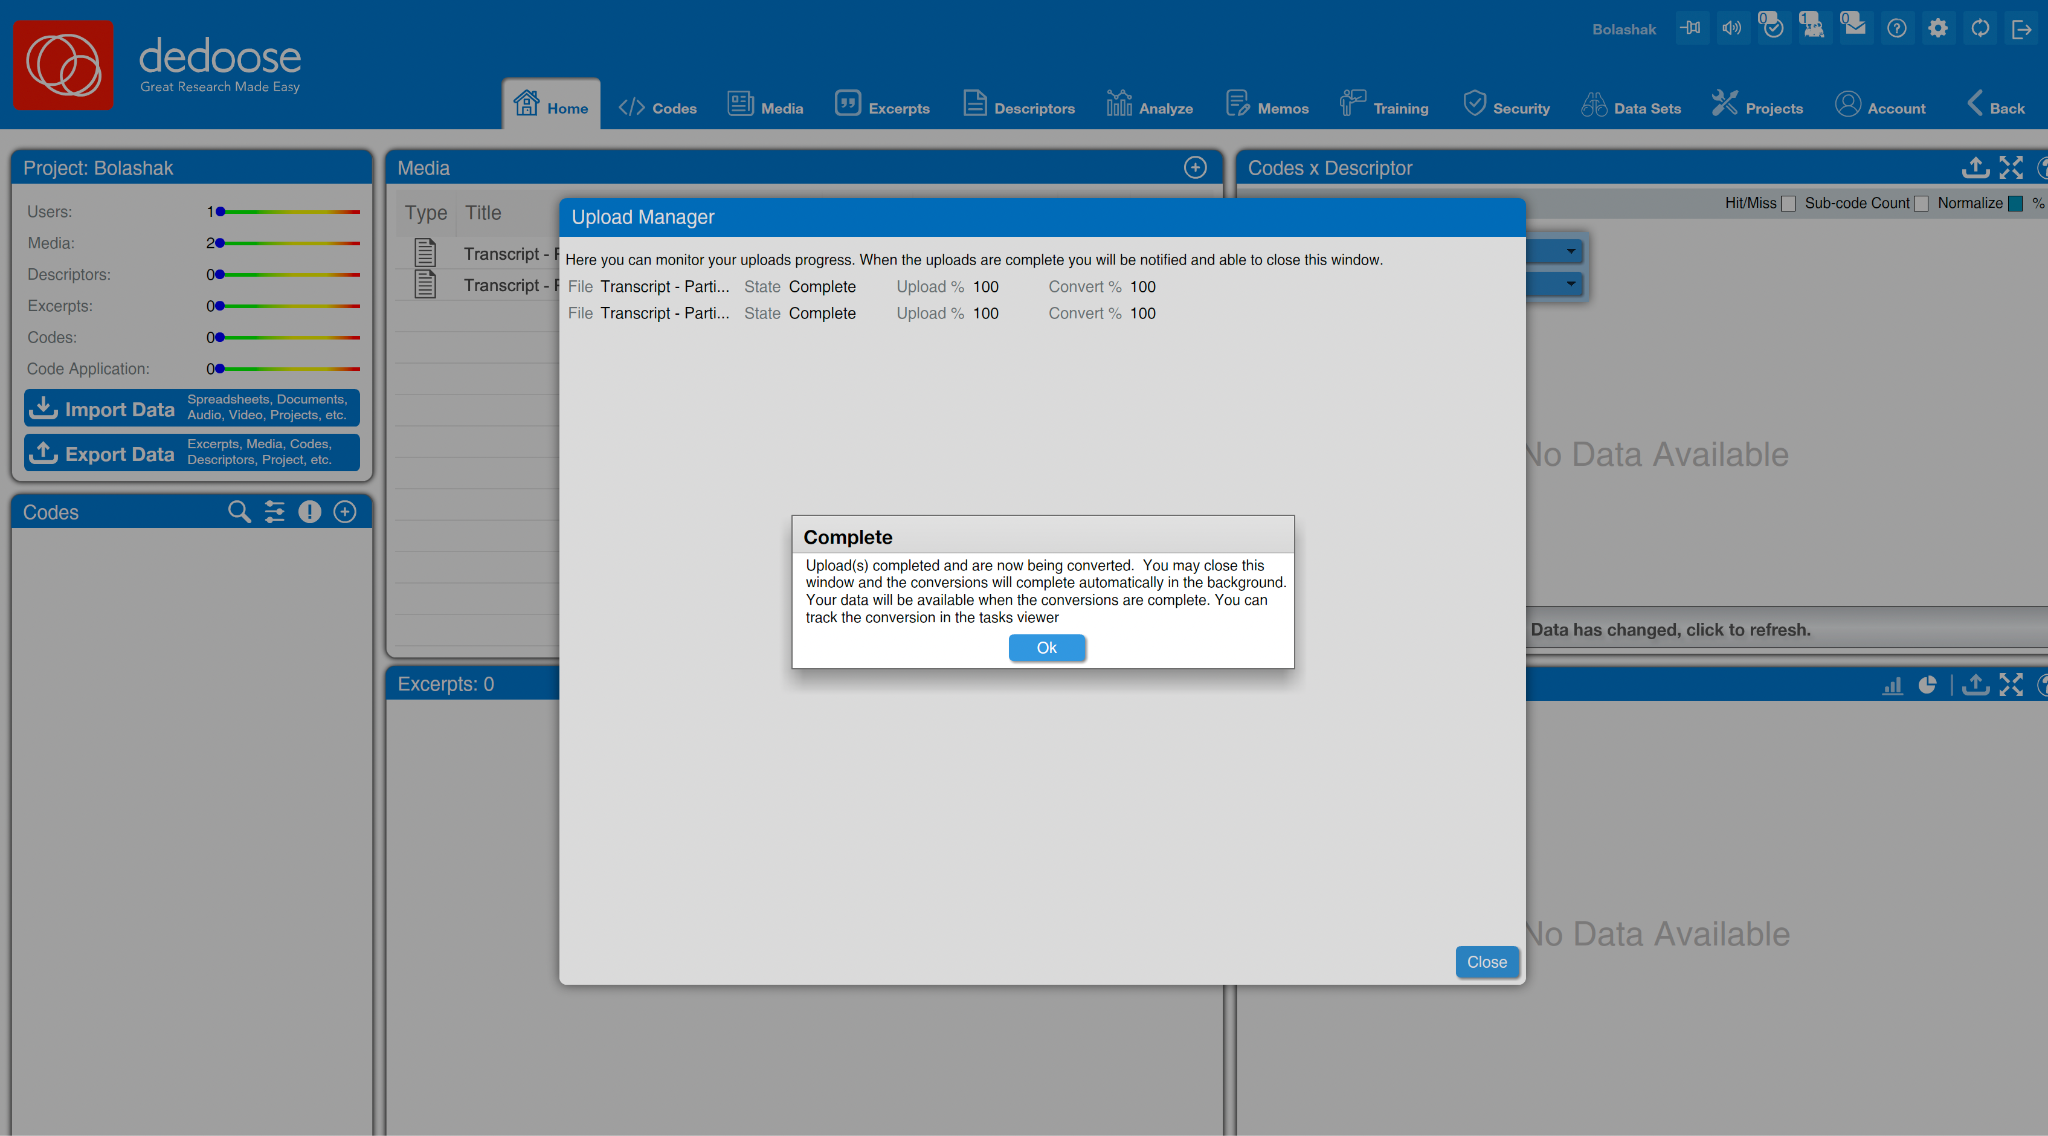Click the Bolashak username at top

pos(1624,29)
